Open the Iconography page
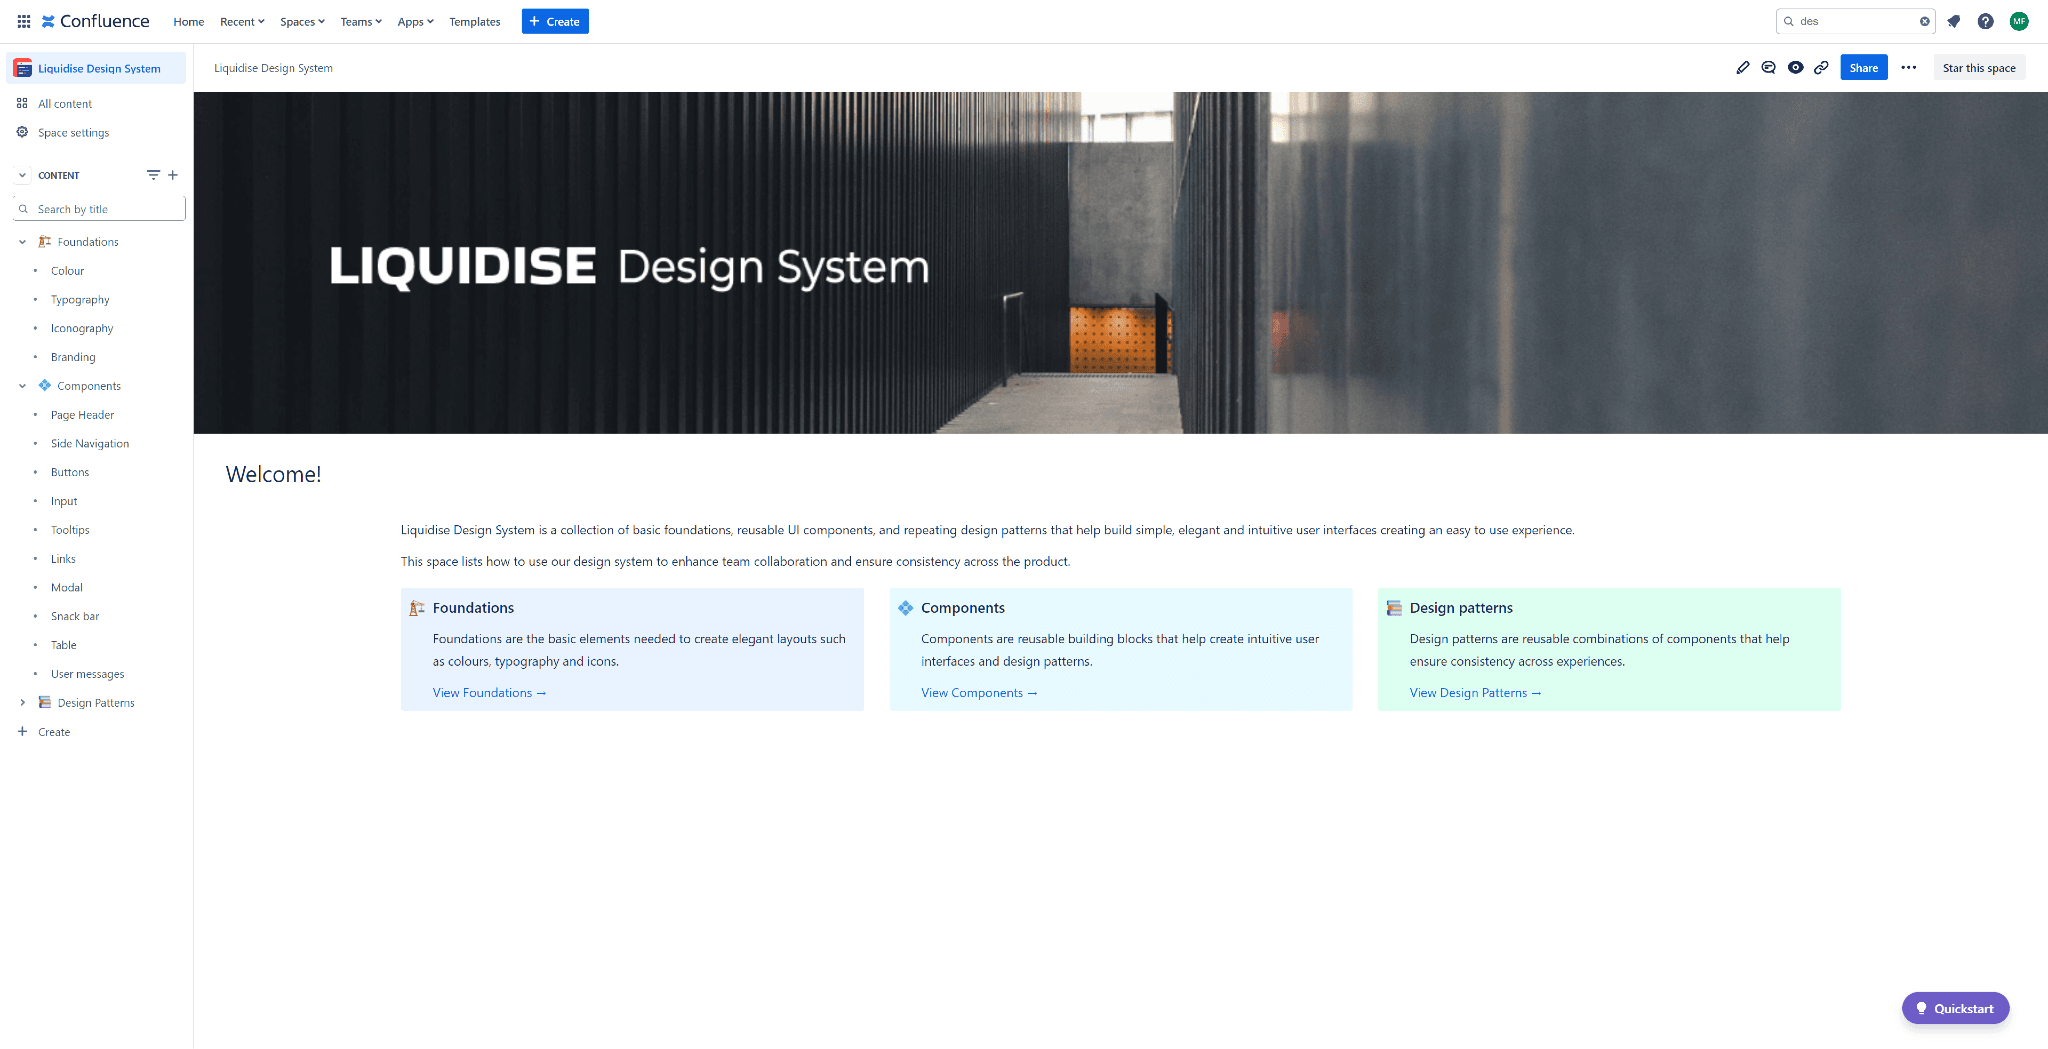Image resolution: width=2048 pixels, height=1049 pixels. point(82,329)
